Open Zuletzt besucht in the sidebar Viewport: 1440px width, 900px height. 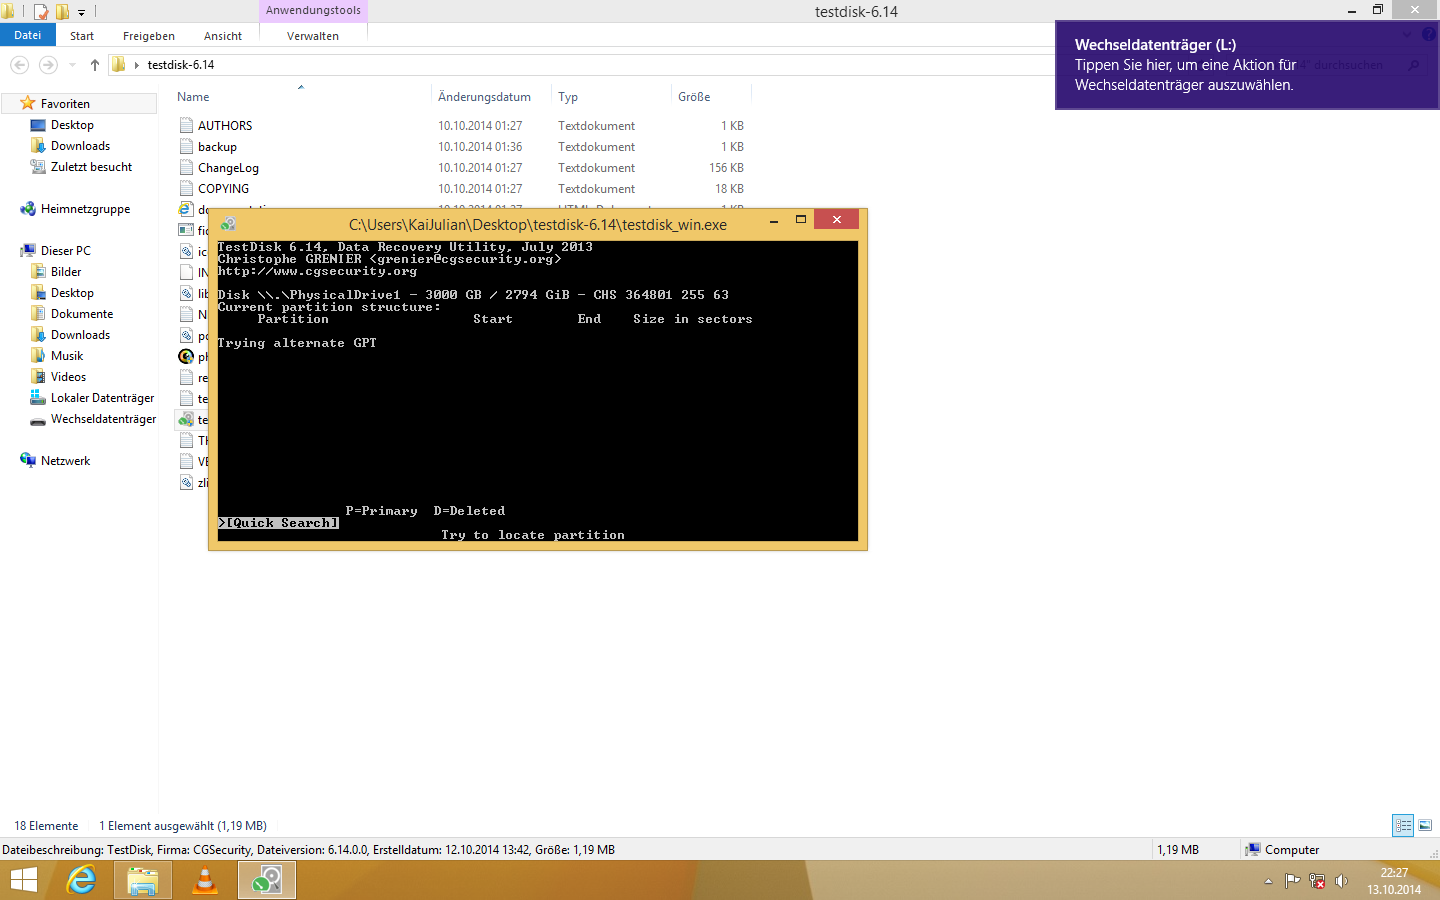pos(91,167)
